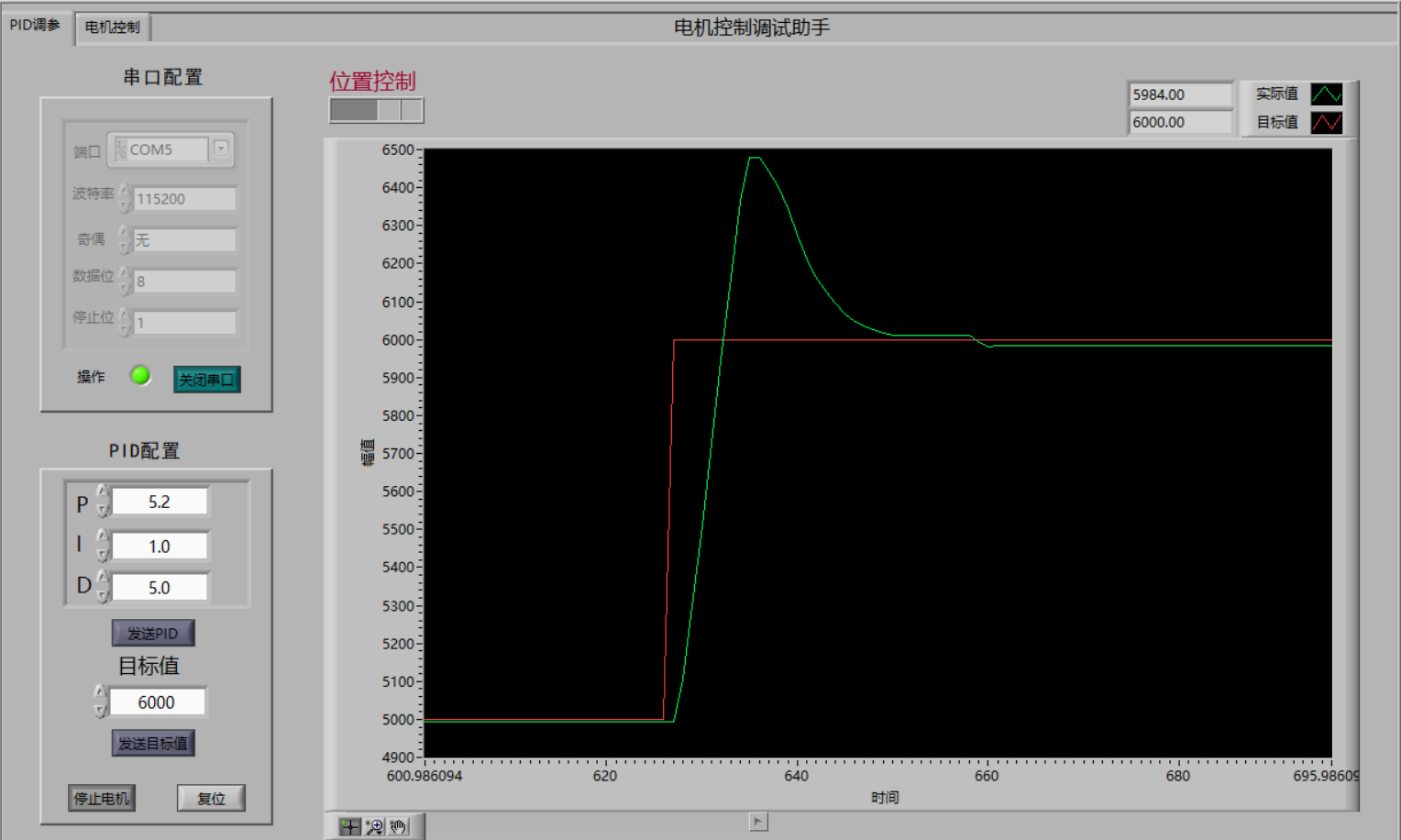
Task: Click the 复位 reset button
Action: pos(211,798)
